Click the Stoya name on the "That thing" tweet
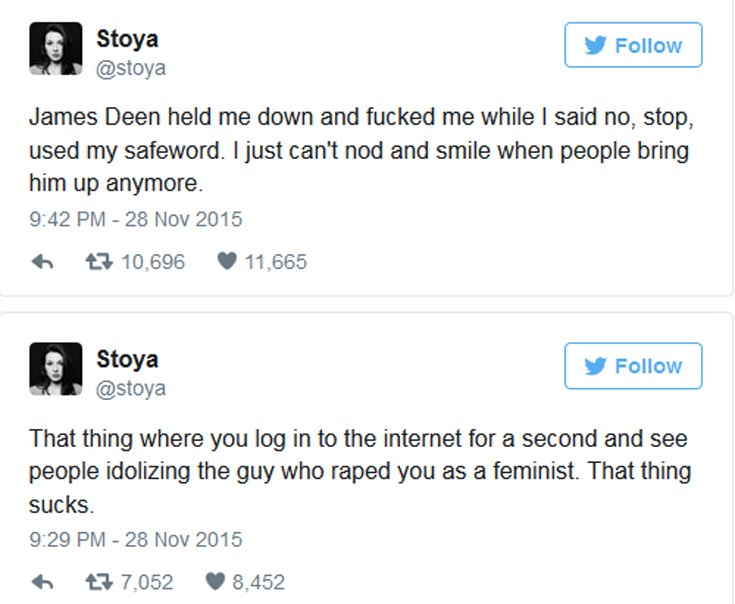Image resolution: width=735 pixels, height=604 pixels. 127,358
